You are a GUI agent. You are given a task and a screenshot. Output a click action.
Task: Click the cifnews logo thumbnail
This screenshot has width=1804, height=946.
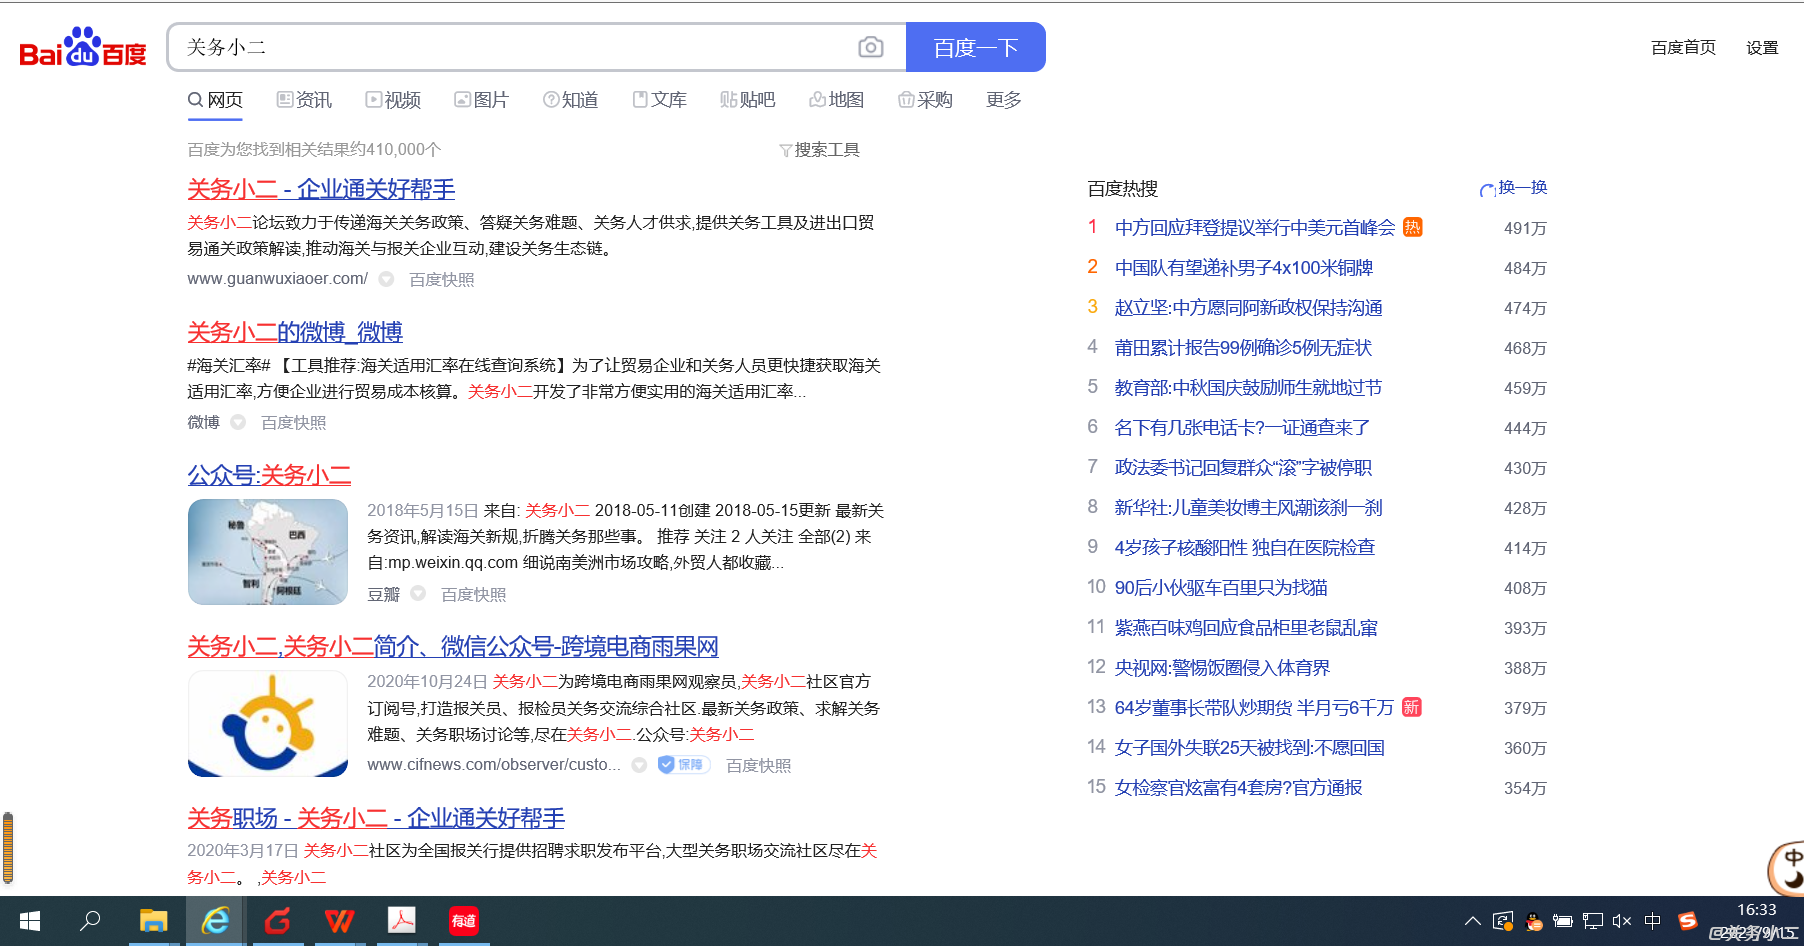point(268,724)
